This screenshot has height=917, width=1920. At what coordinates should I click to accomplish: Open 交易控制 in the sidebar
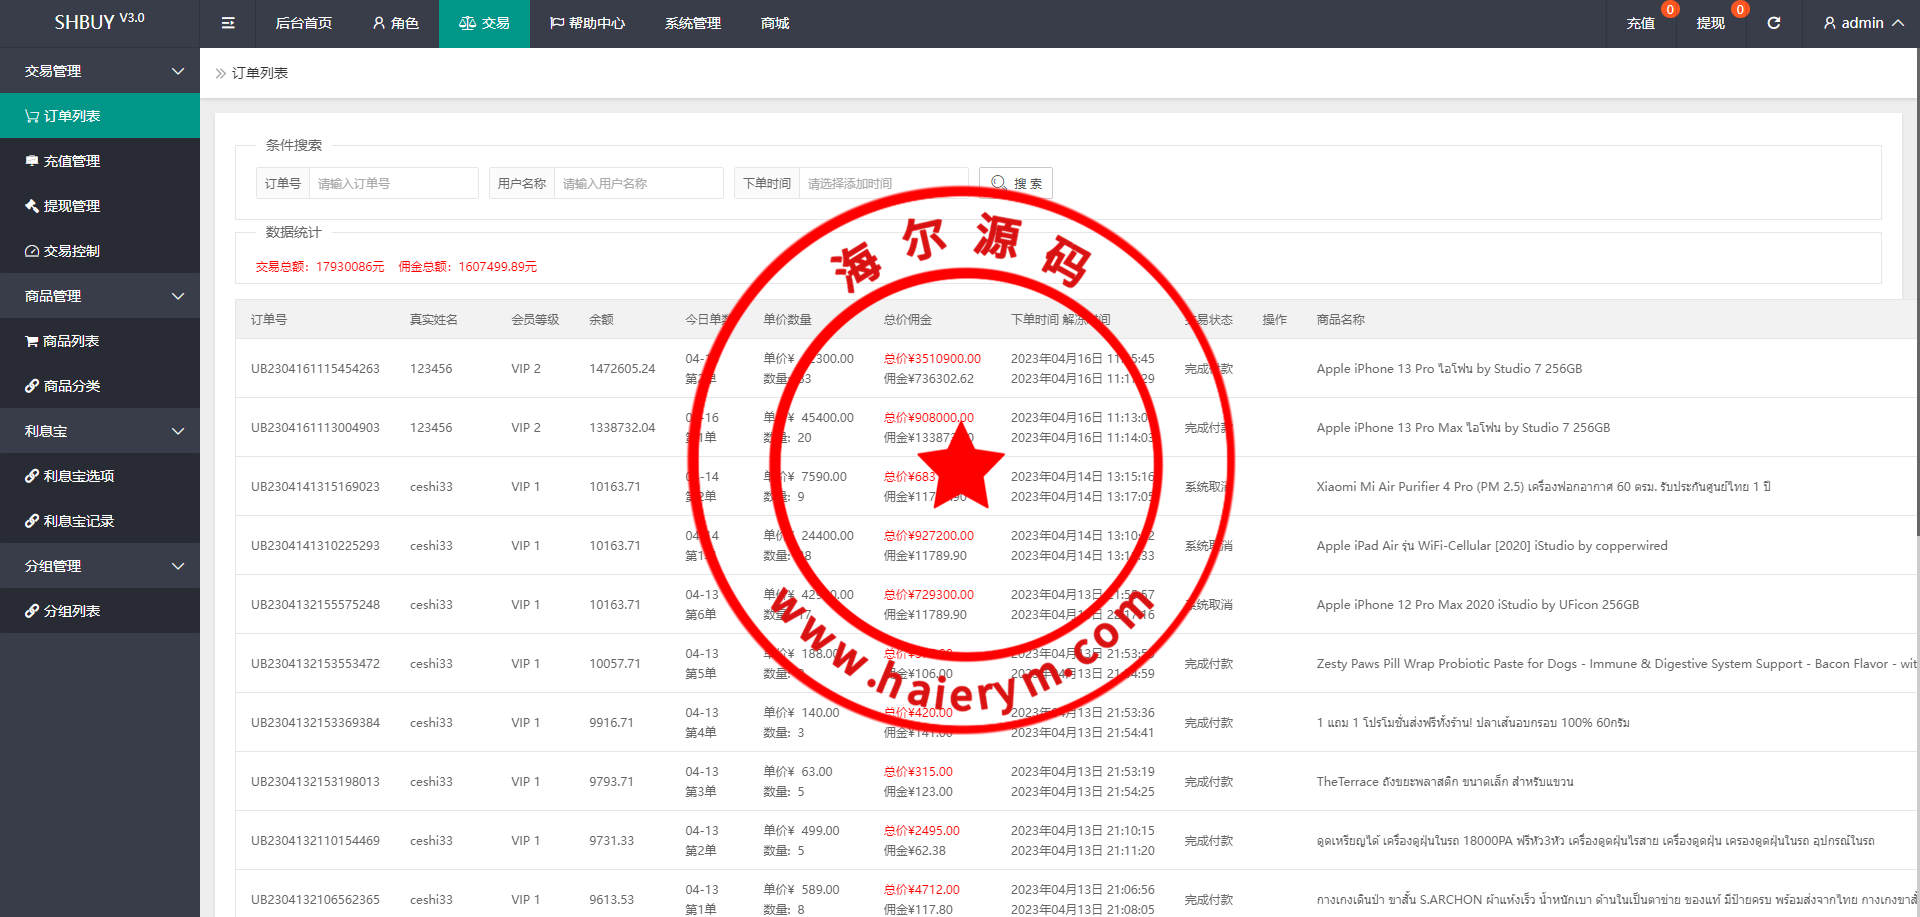coord(71,251)
